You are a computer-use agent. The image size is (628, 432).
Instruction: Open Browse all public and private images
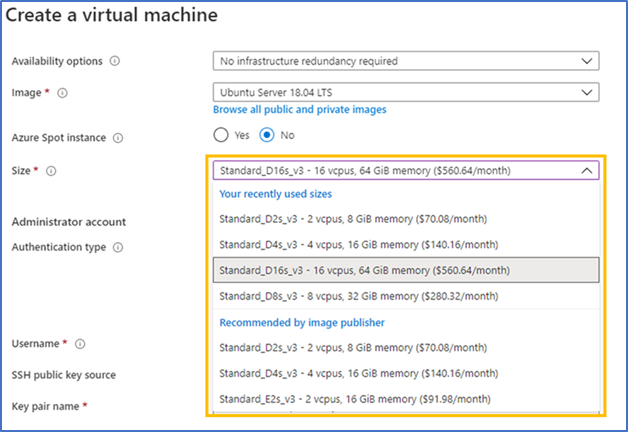pyautogui.click(x=300, y=110)
